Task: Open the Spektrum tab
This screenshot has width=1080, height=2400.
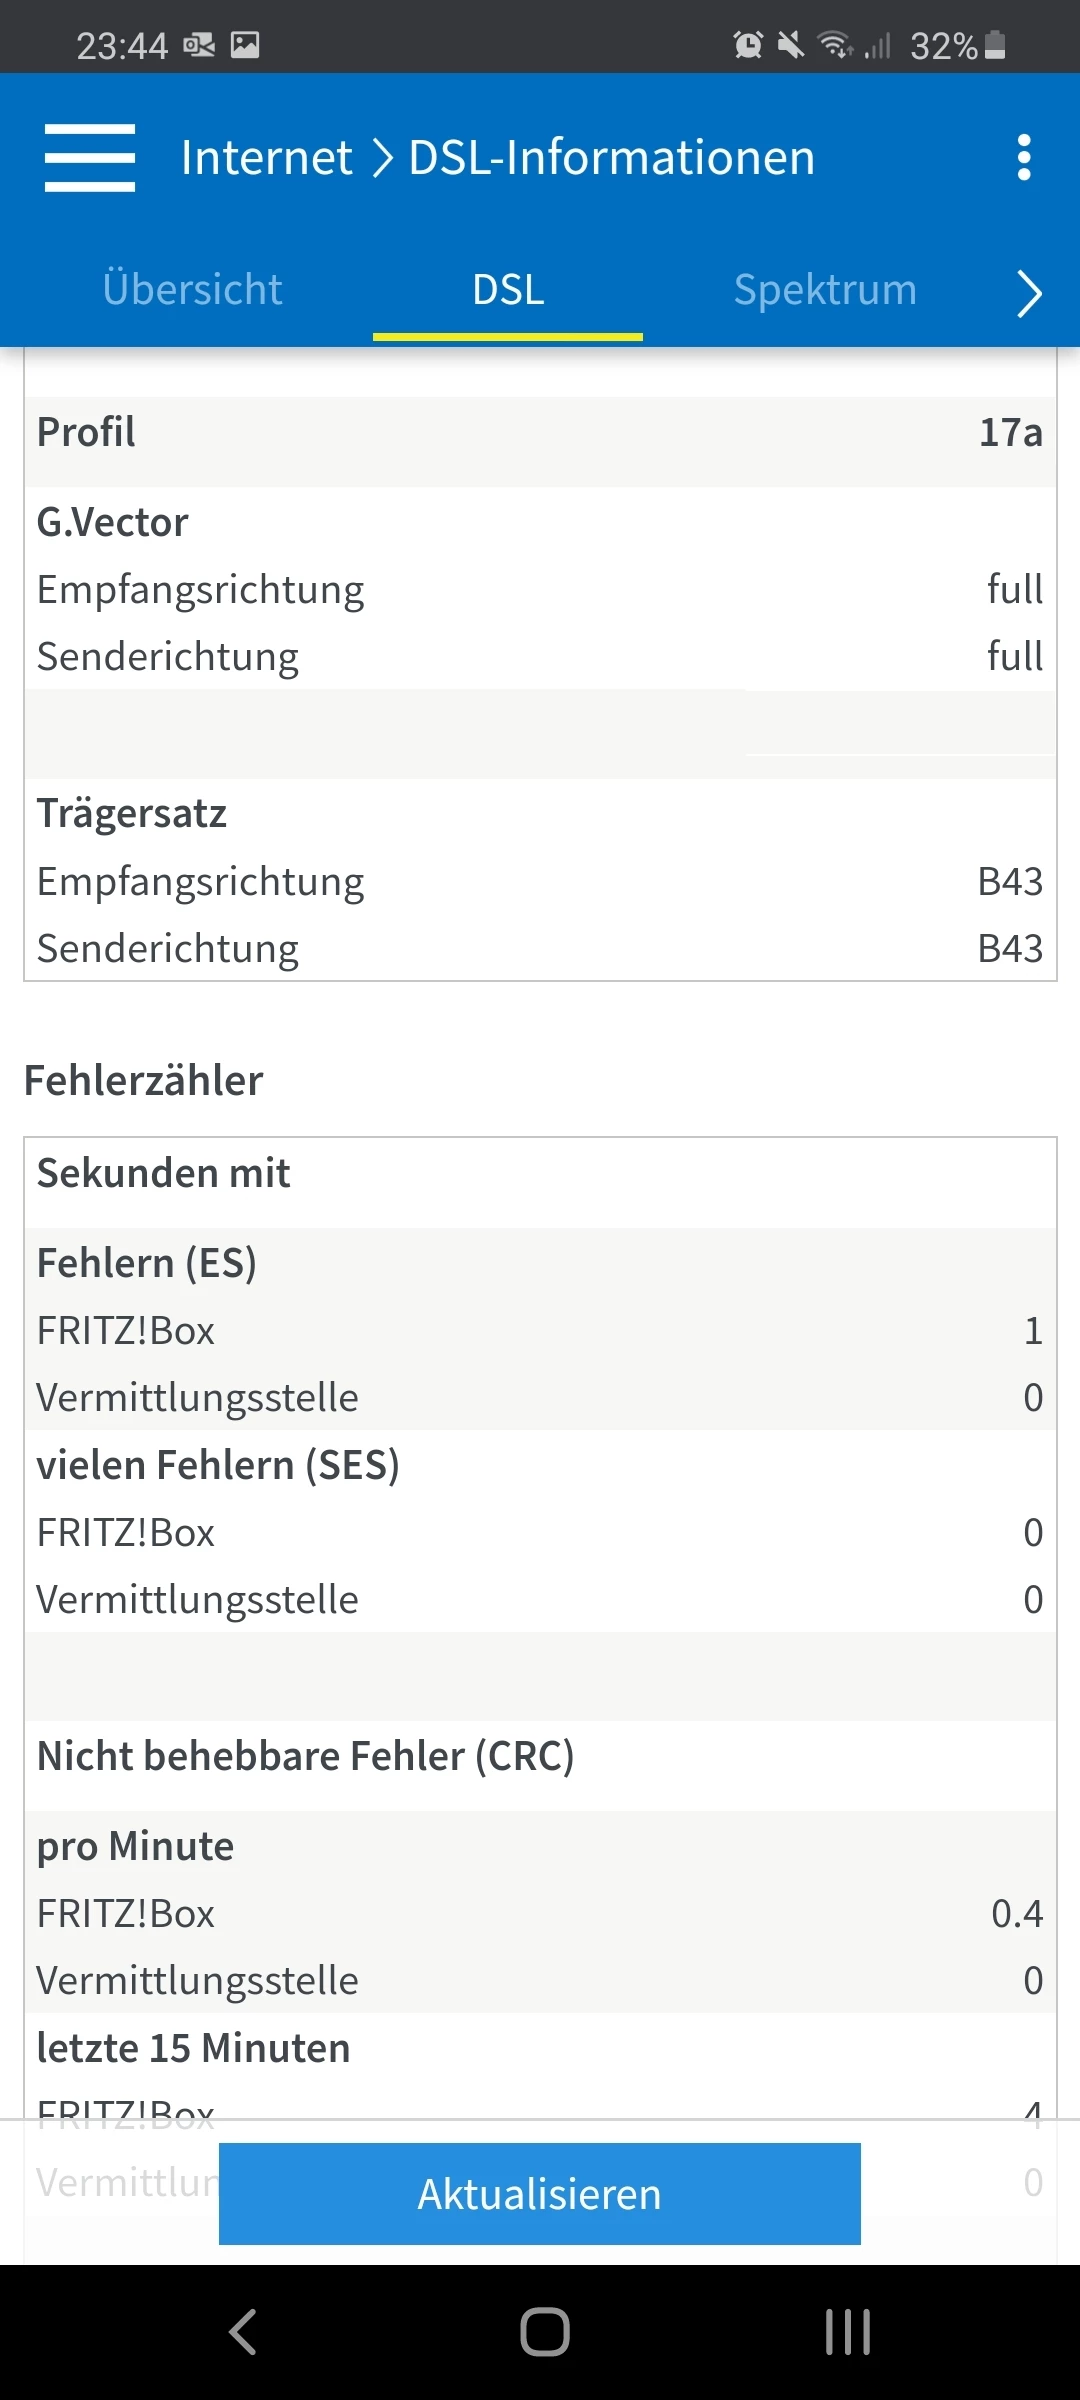Action: click(x=825, y=290)
